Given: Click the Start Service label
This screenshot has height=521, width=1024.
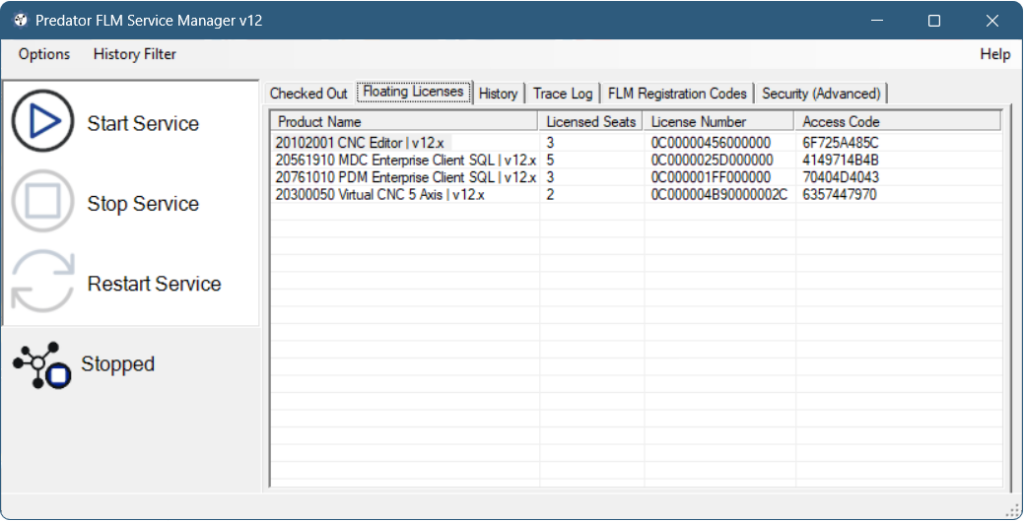Looking at the screenshot, I should tap(143, 123).
